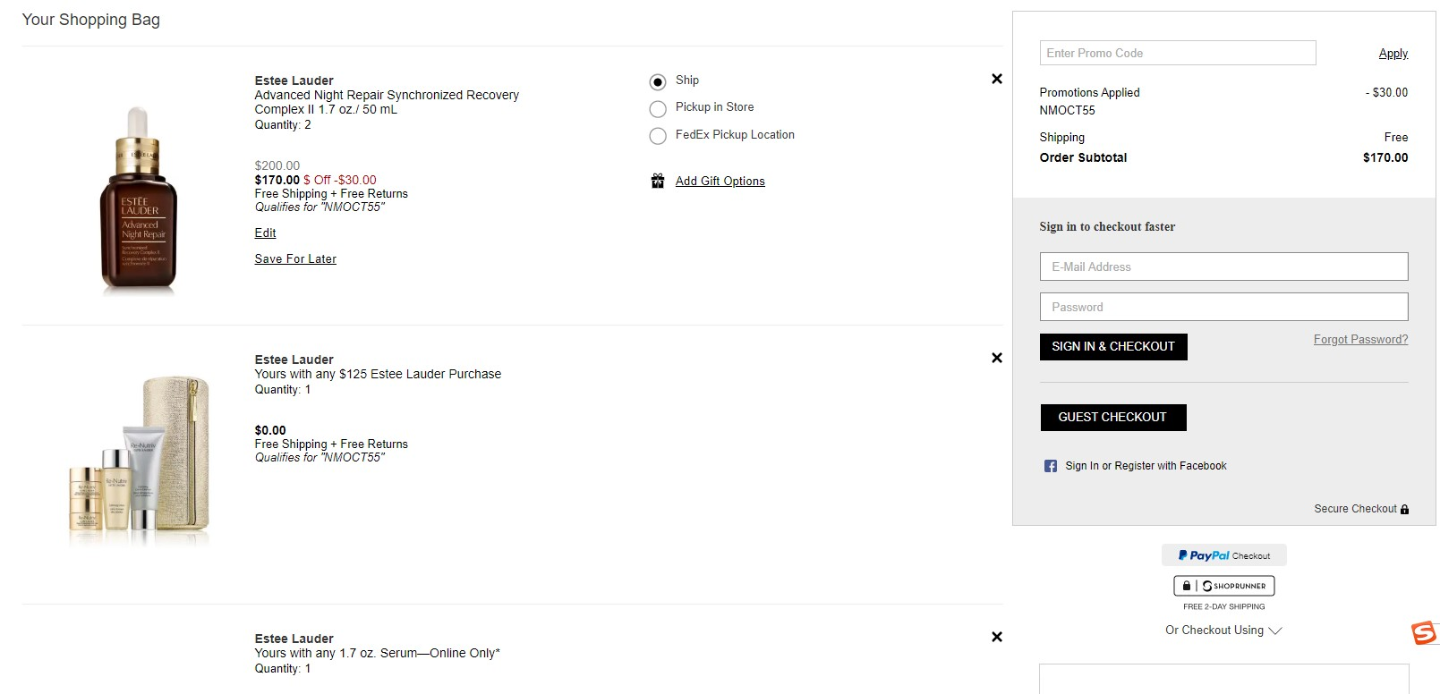
Task: Click the crossed-out $200.00 price
Action: pyautogui.click(x=277, y=166)
